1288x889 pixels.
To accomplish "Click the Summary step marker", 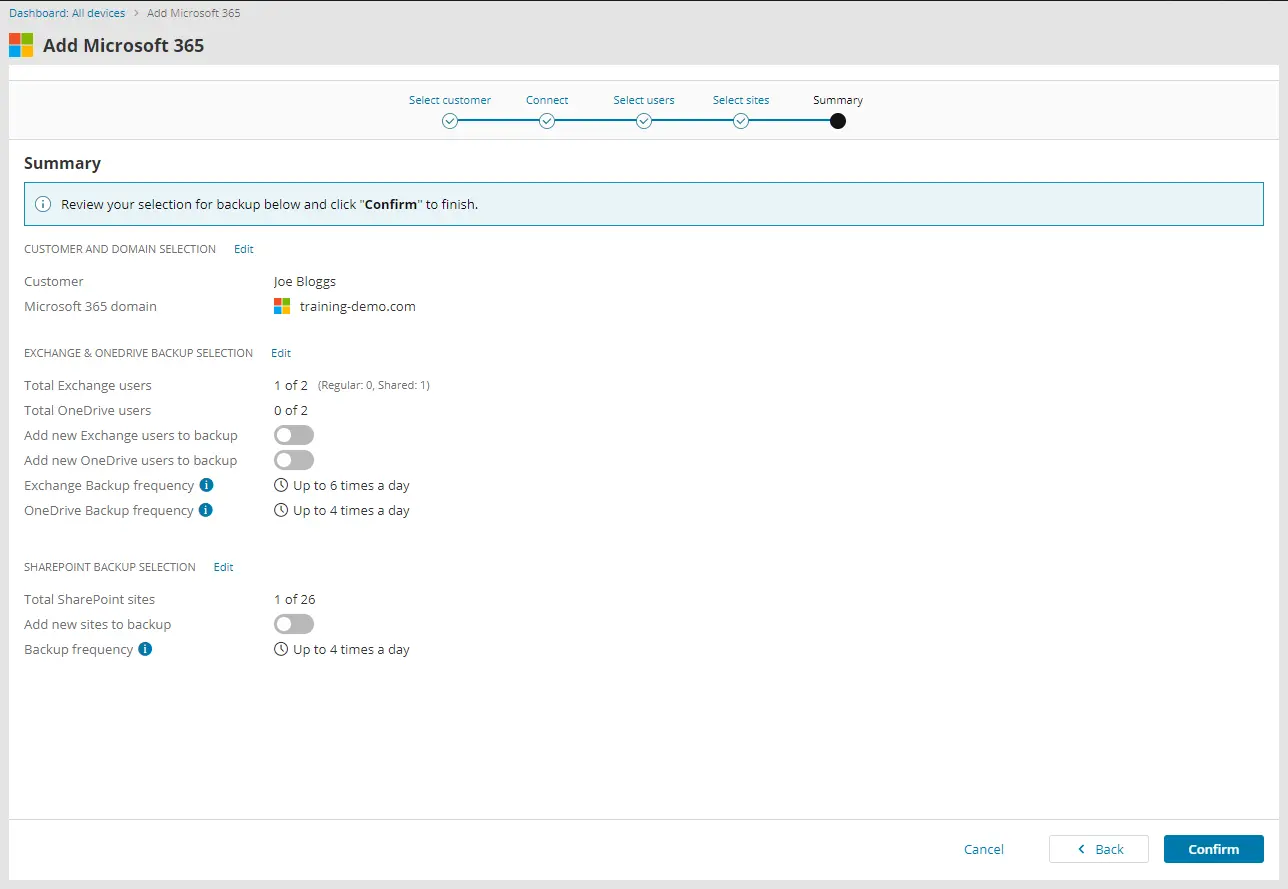I will point(838,121).
